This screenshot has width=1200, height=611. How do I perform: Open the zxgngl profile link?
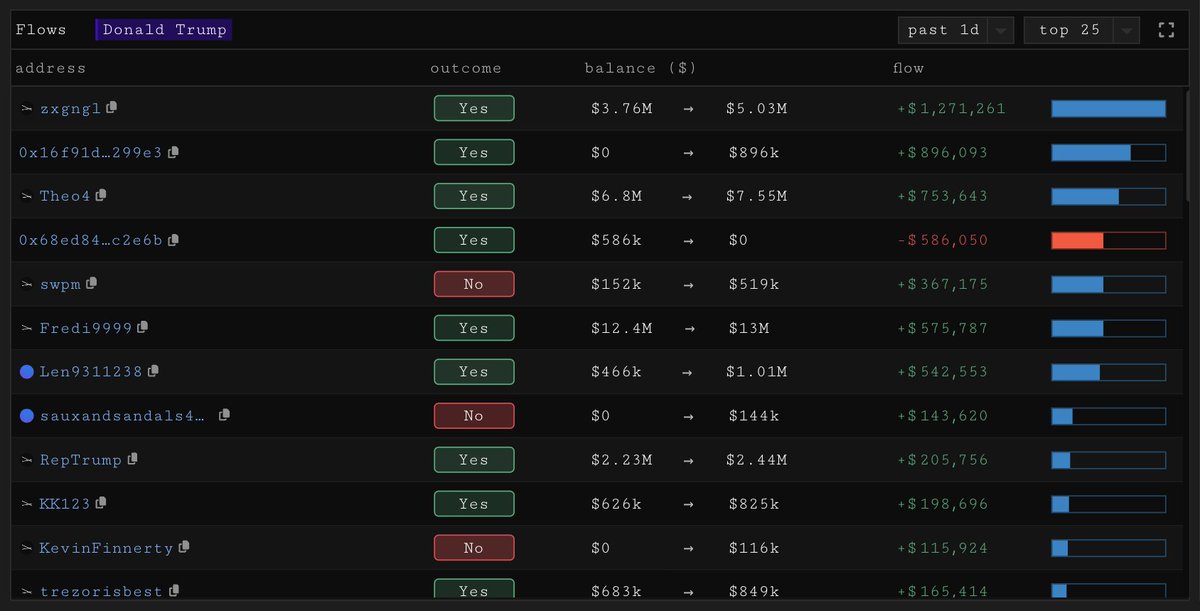pyautogui.click(x=70, y=109)
